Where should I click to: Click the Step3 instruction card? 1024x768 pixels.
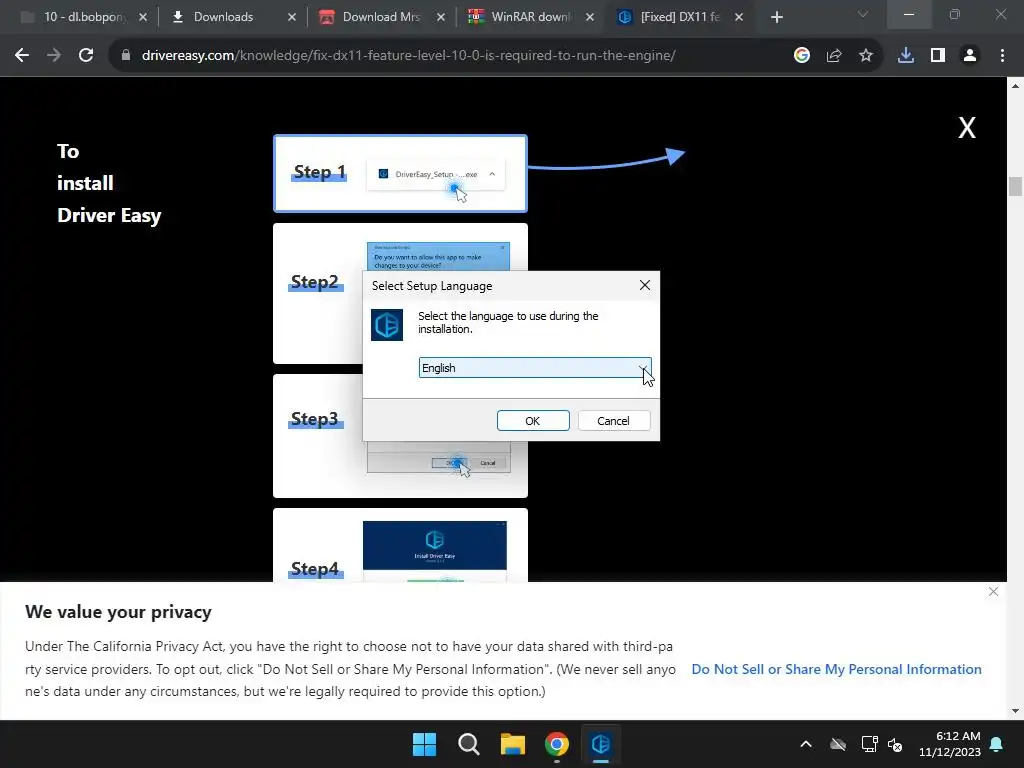[x=317, y=436]
